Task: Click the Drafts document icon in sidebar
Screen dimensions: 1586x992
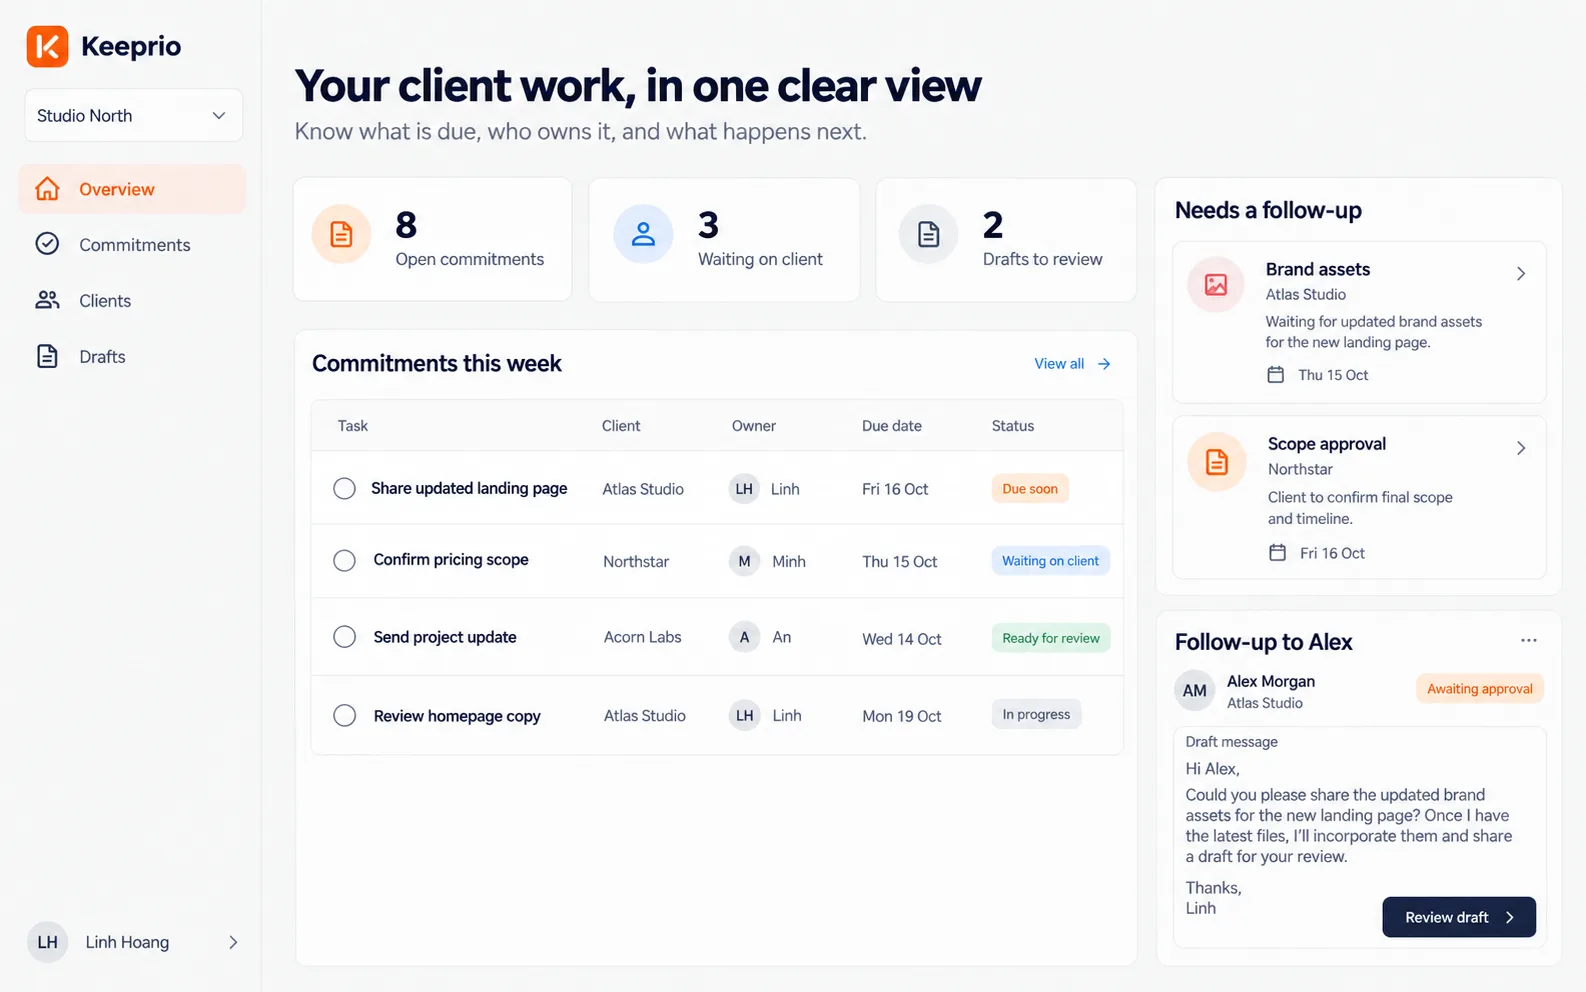Action: click(47, 356)
